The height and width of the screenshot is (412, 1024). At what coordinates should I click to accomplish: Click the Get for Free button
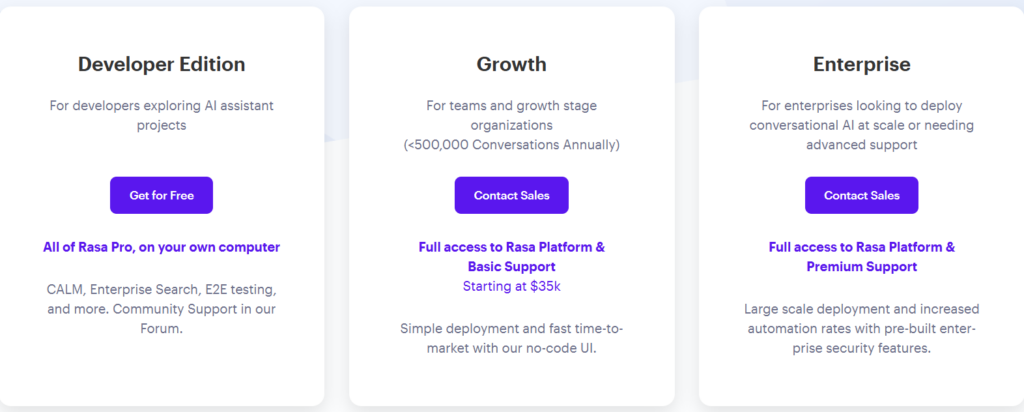(x=161, y=195)
